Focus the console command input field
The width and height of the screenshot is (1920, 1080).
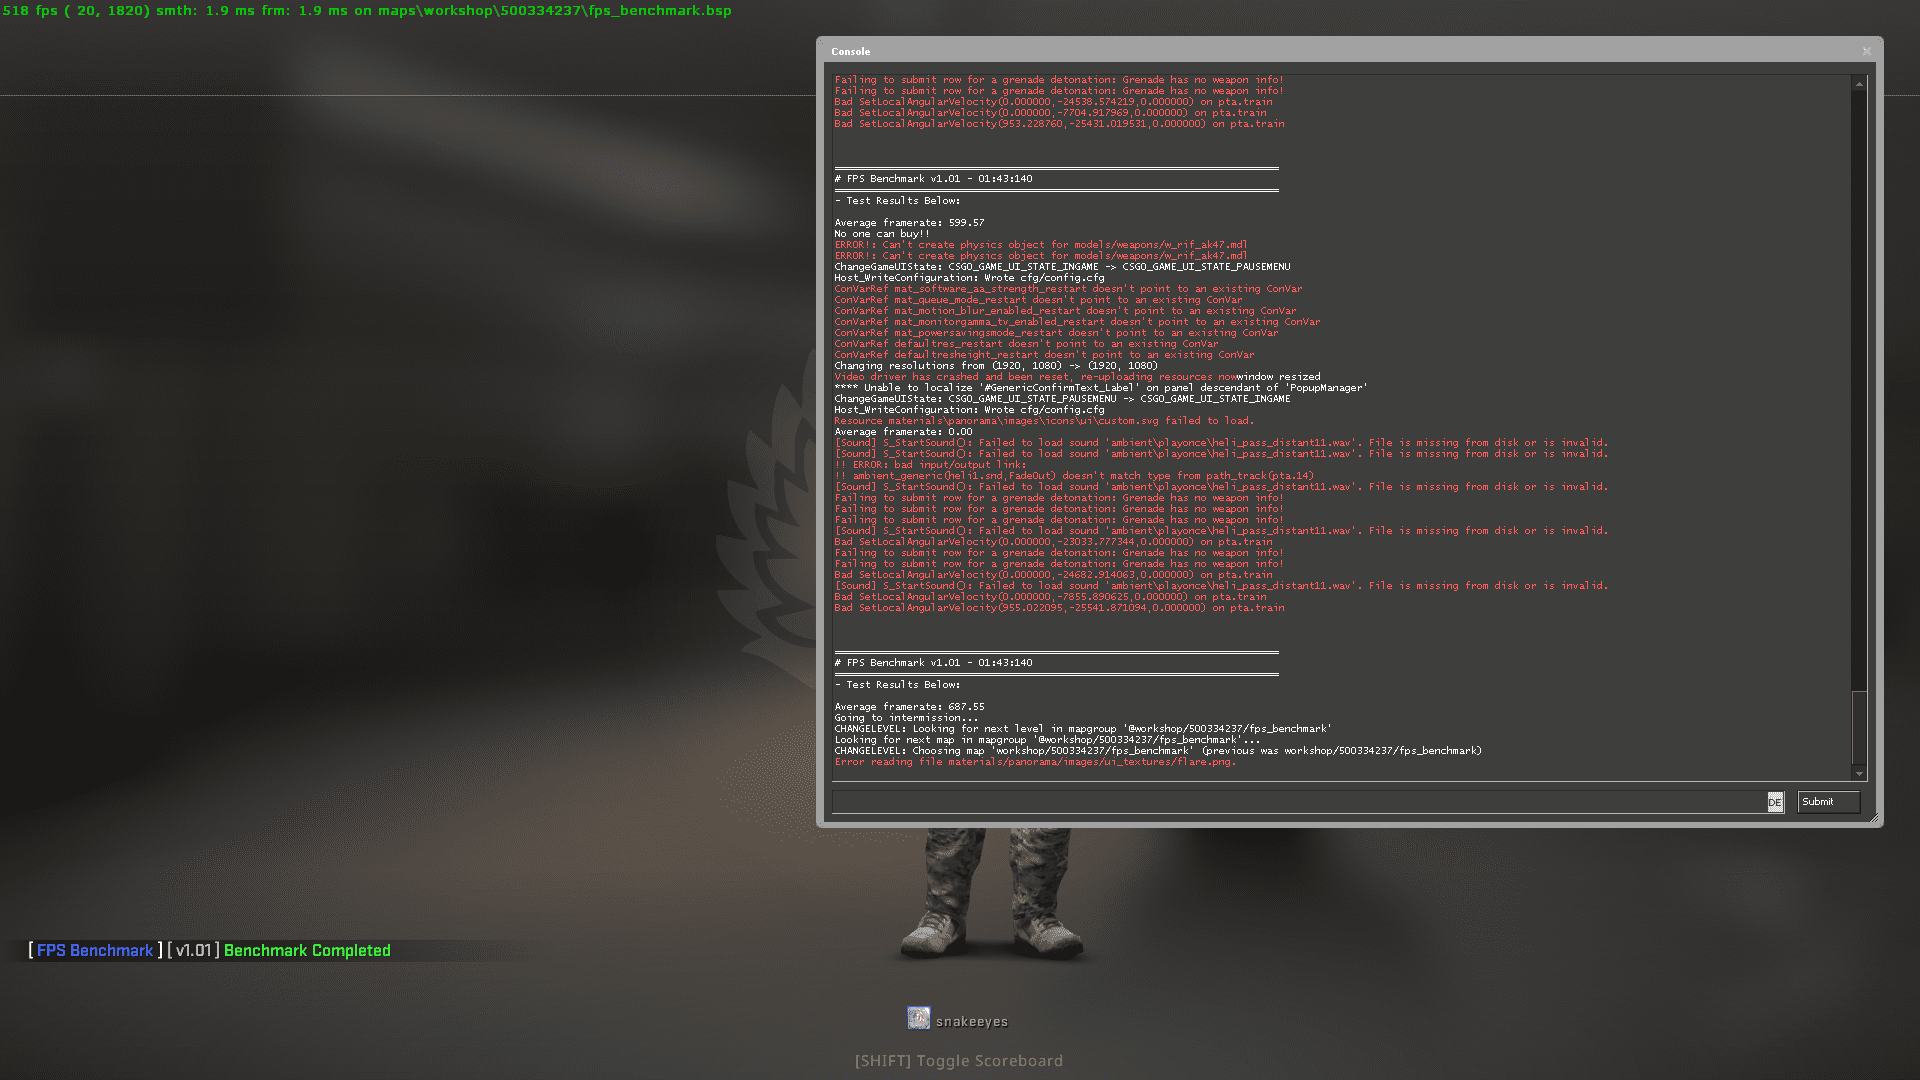1298,802
